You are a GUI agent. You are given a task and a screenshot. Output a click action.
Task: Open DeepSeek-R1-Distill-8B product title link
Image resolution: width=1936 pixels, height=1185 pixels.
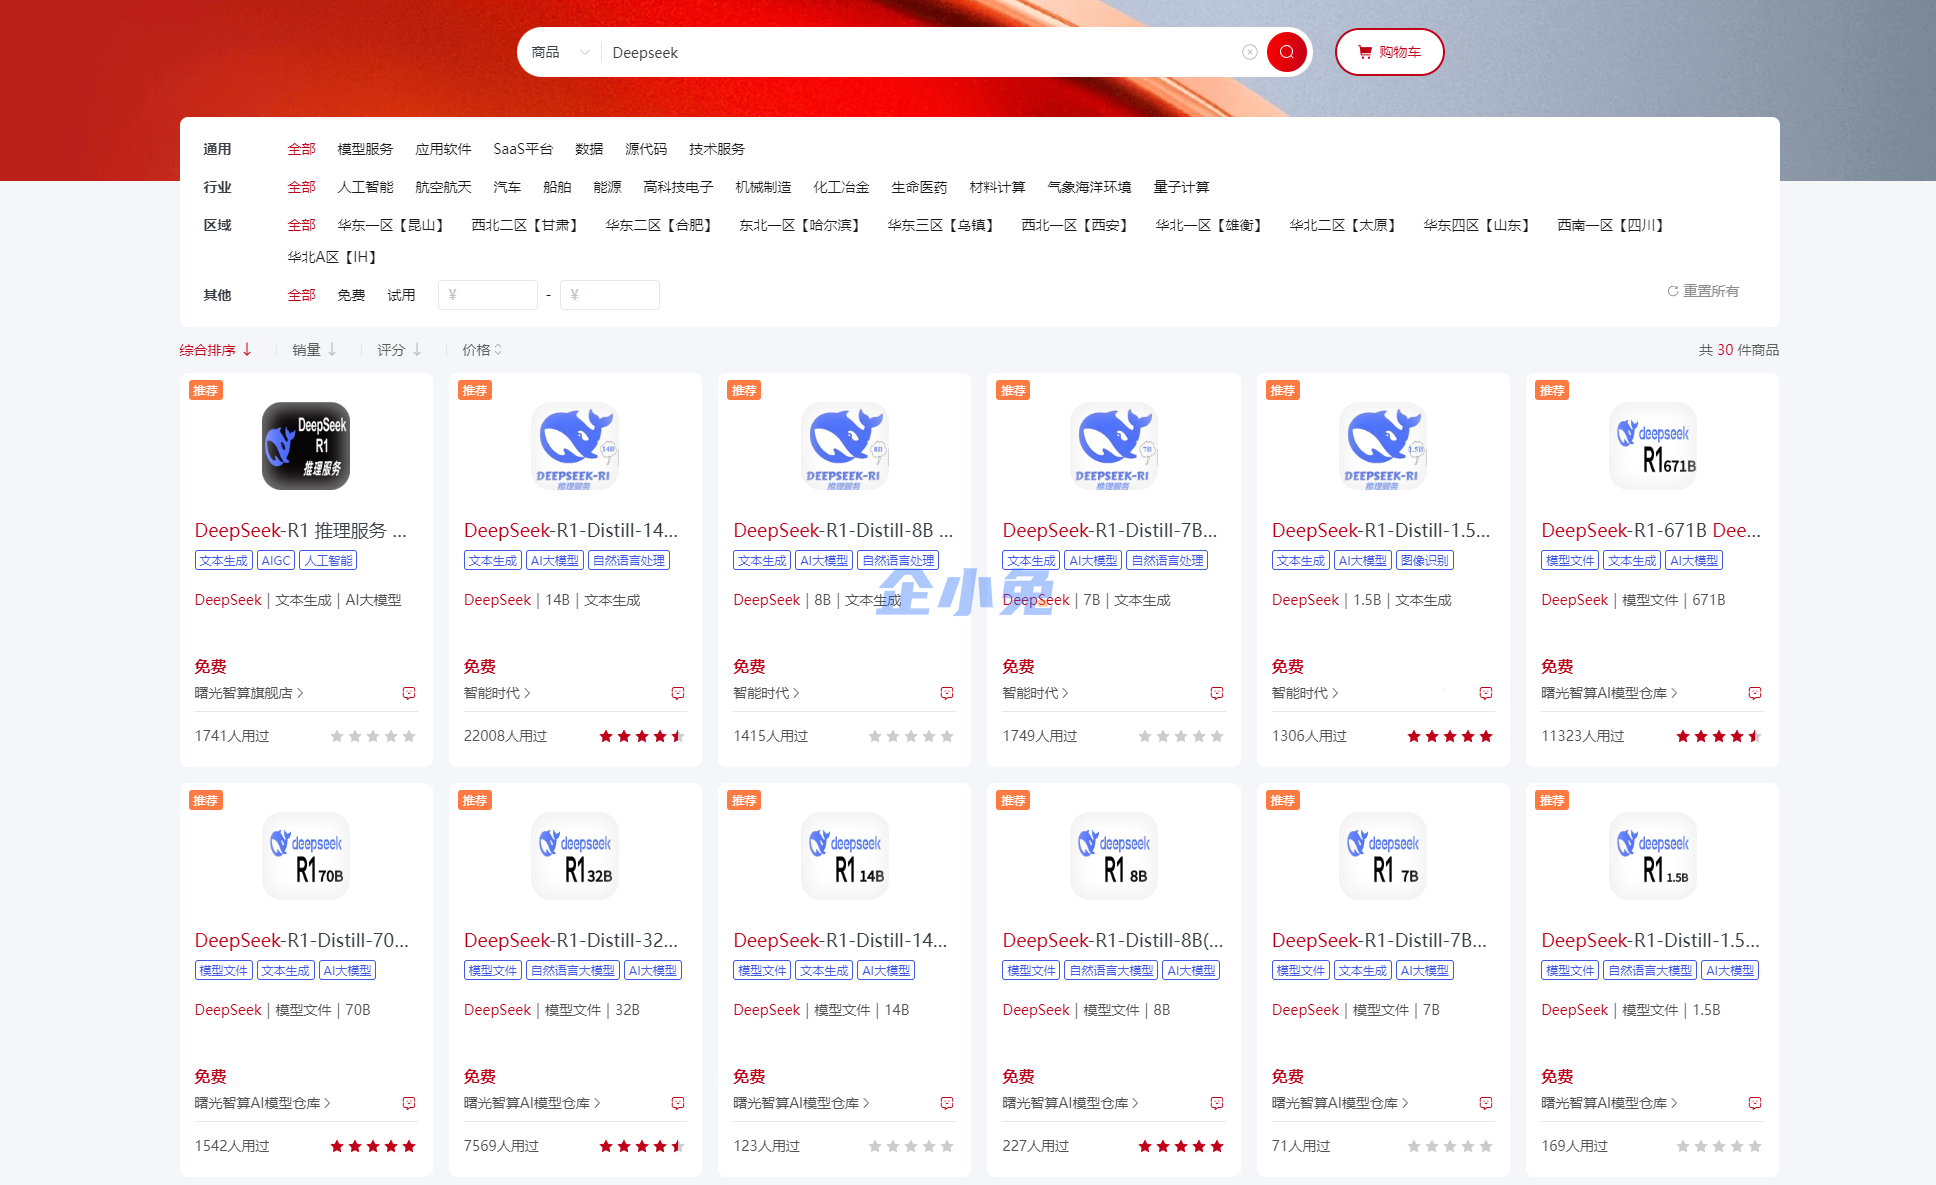[843, 530]
